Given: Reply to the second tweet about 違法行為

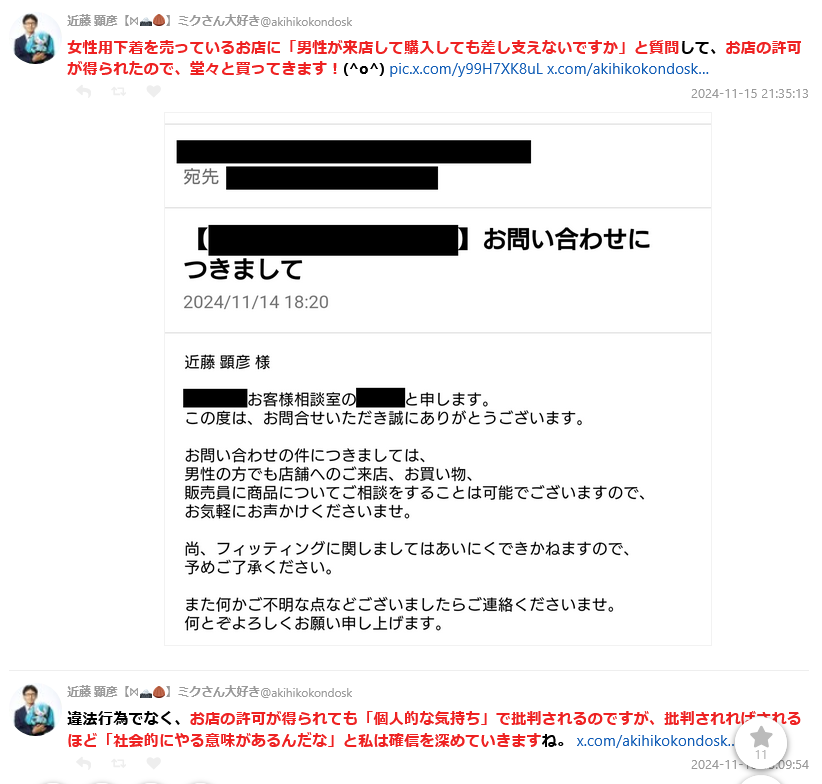Looking at the screenshot, I should (84, 763).
